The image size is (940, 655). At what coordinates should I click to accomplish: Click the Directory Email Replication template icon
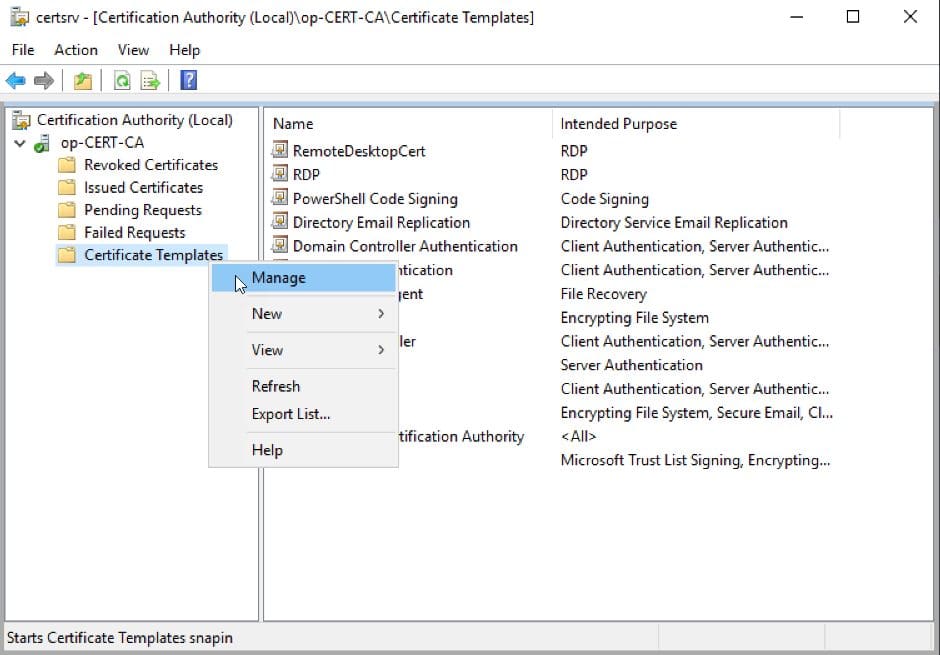click(279, 221)
